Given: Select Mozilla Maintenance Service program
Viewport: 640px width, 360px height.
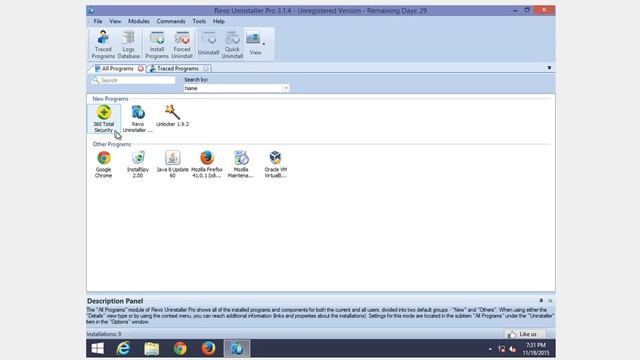Looking at the screenshot, I should (241, 164).
